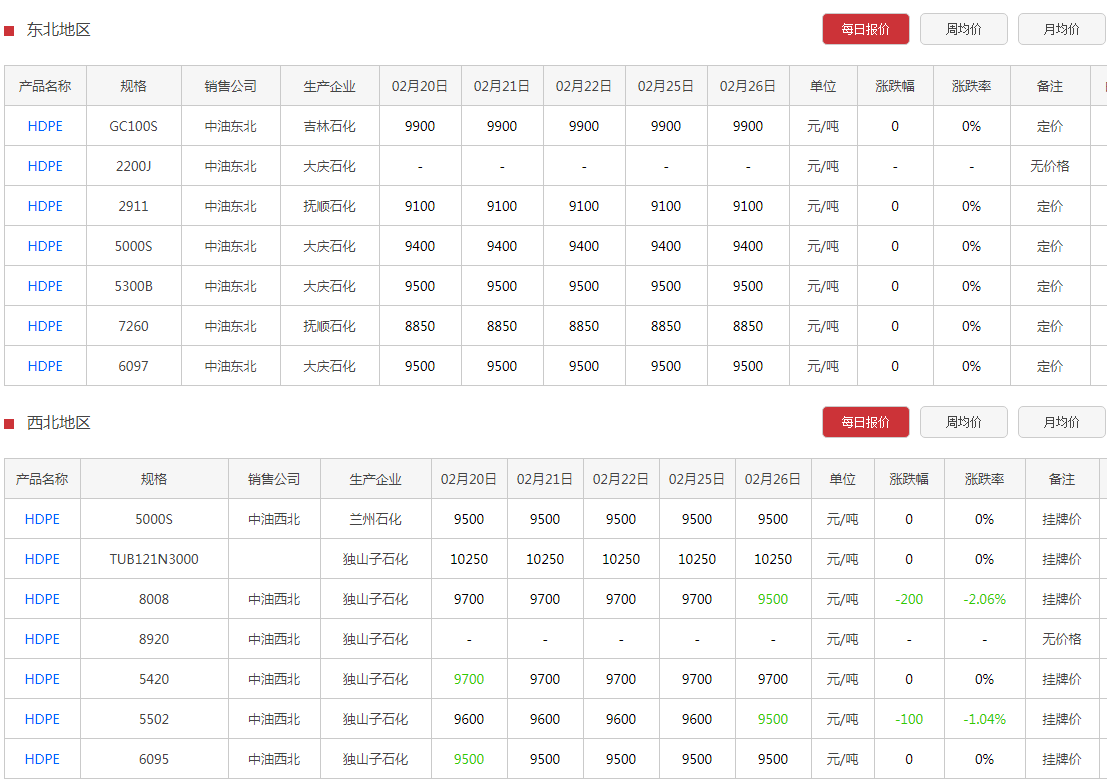Viewport: 1107px width, 784px height.
Task: Open HDPE link for 6095 row
Action: (x=42, y=759)
